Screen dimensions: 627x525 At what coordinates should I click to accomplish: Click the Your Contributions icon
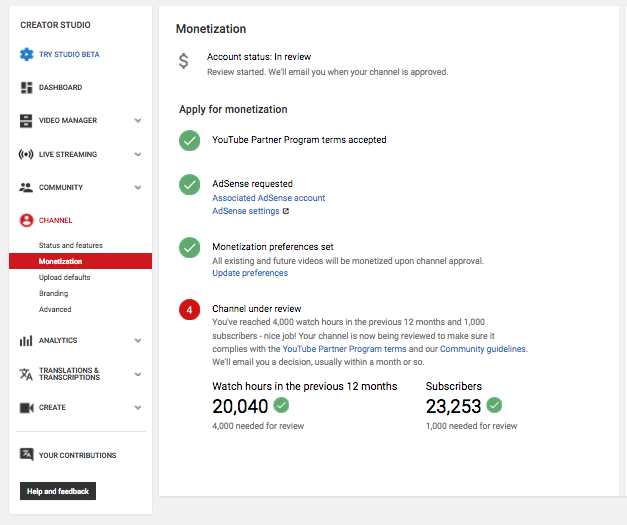point(26,455)
